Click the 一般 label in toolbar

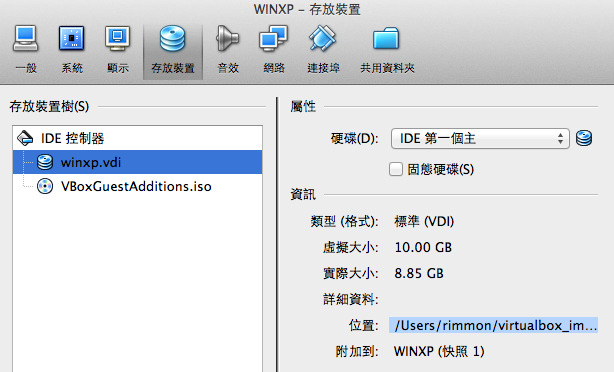[x=26, y=68]
